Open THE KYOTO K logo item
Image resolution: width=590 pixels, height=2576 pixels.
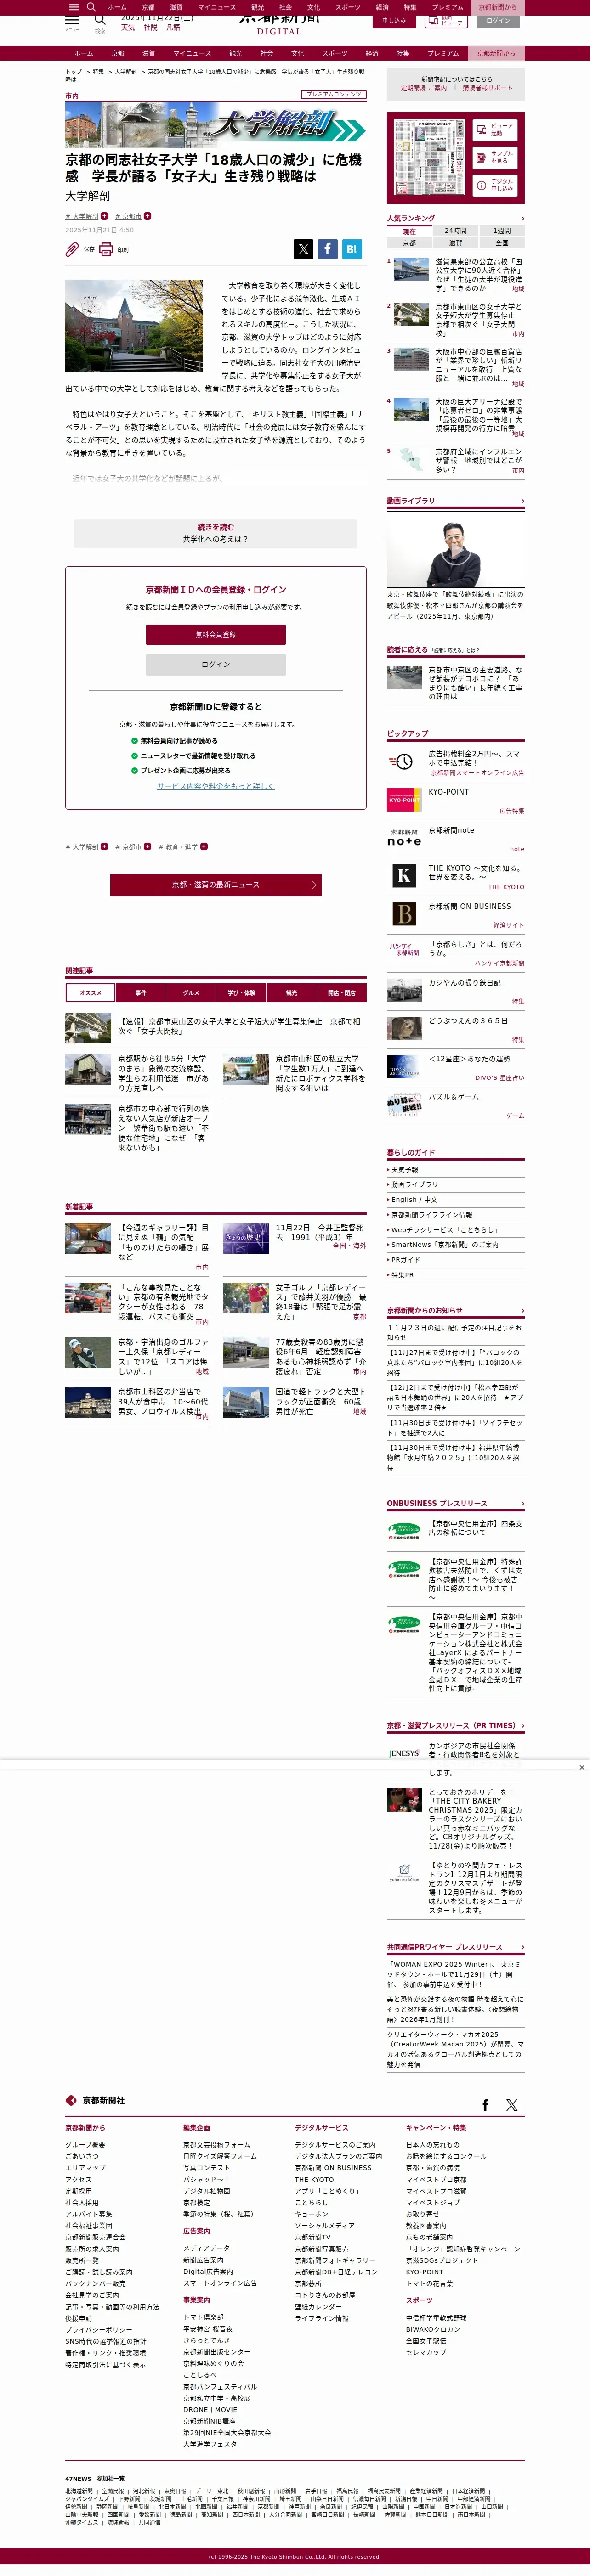[404, 875]
